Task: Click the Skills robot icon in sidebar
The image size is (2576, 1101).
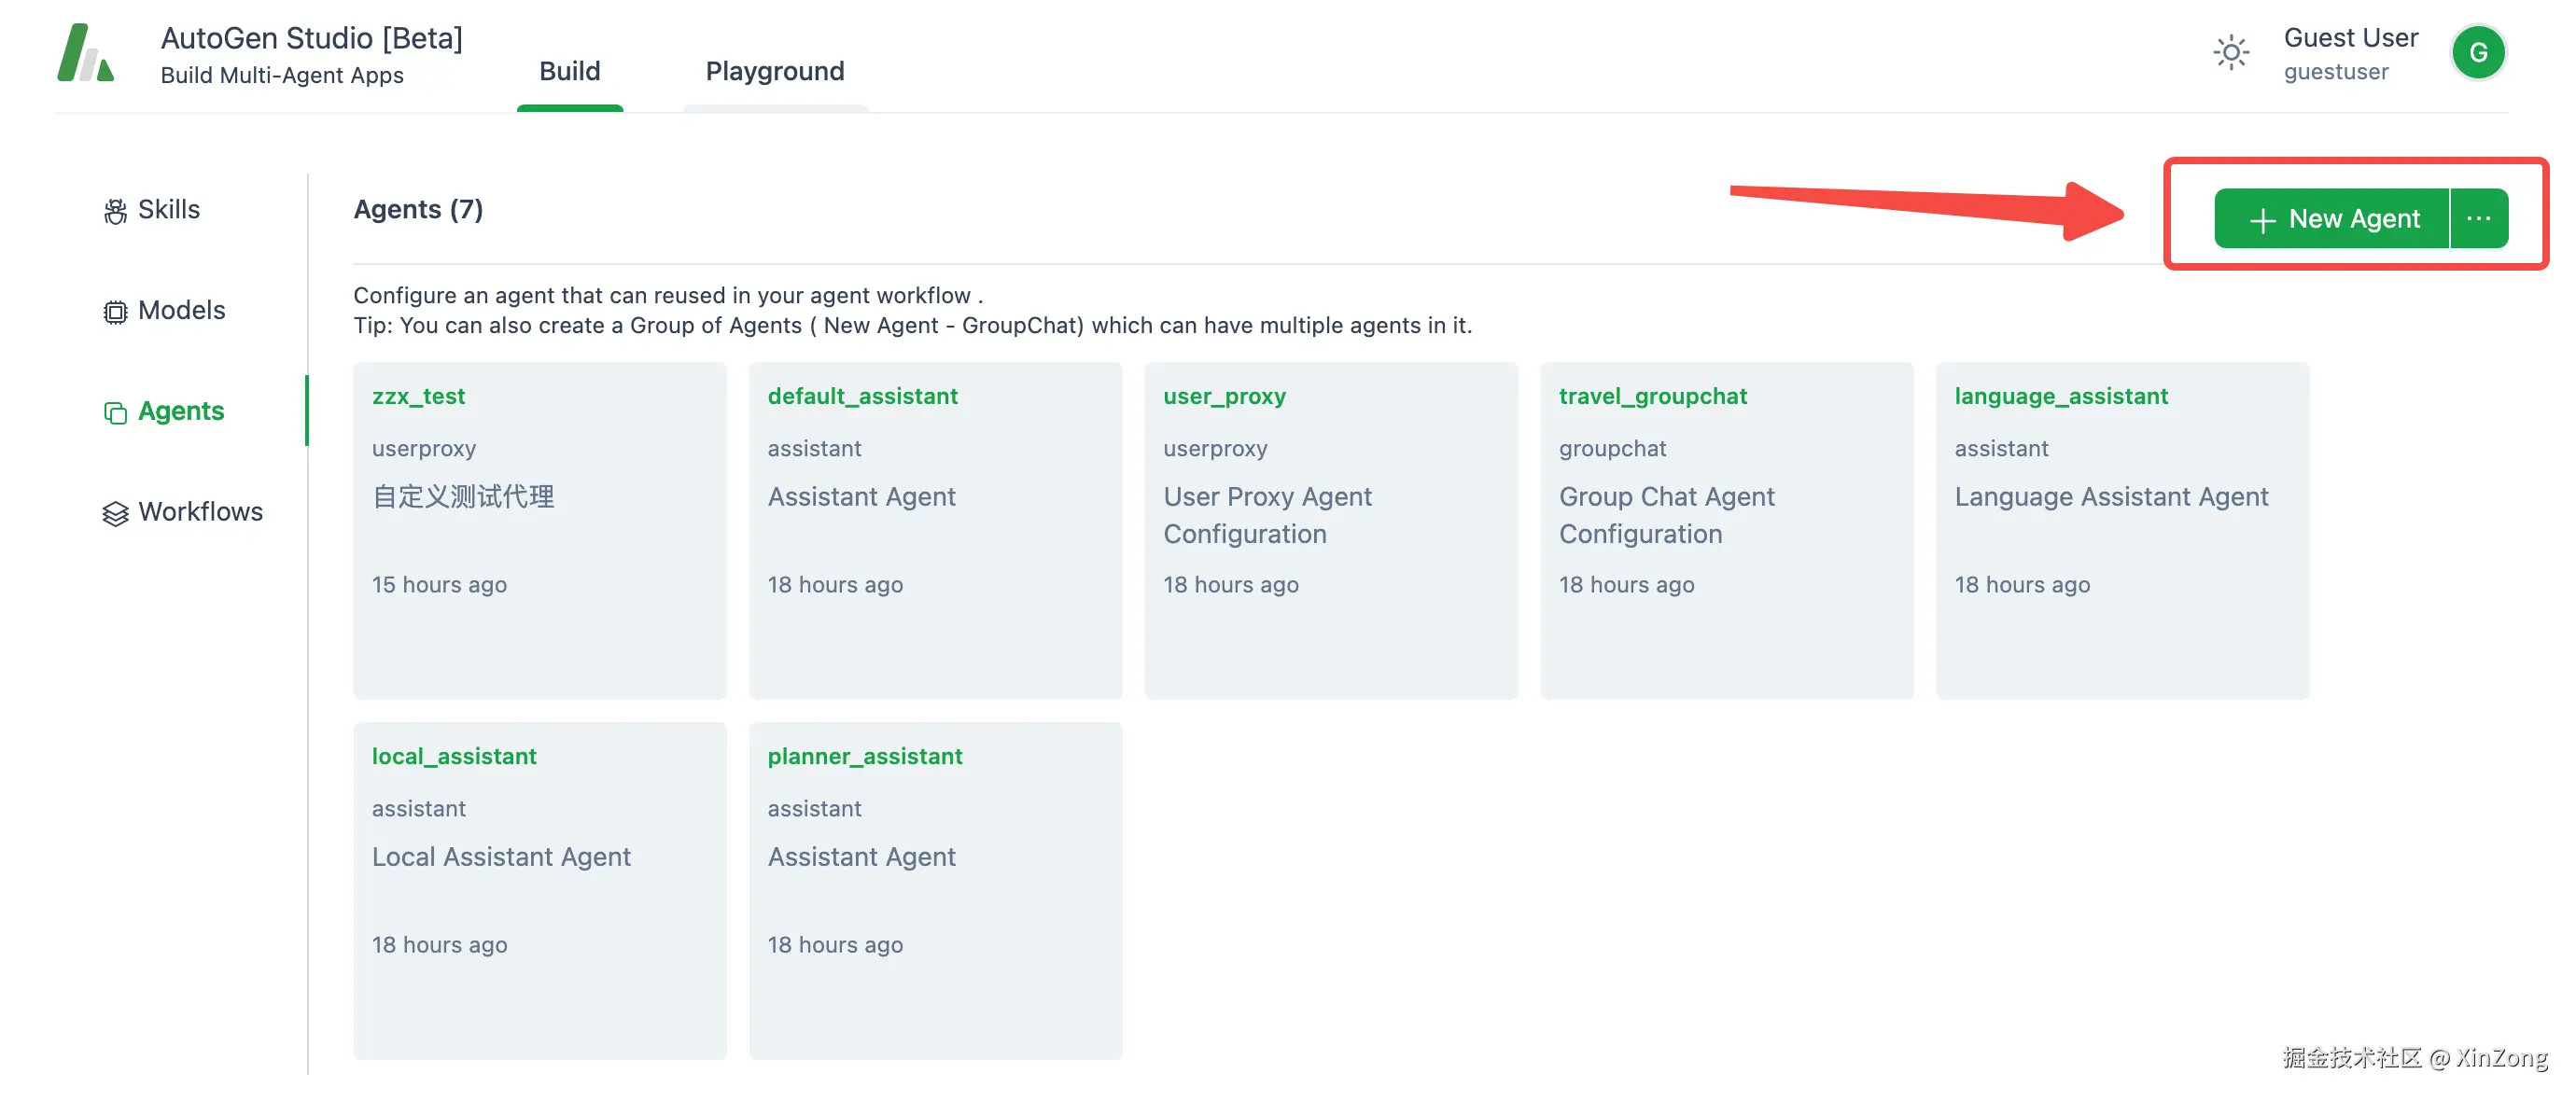Action: (115, 211)
